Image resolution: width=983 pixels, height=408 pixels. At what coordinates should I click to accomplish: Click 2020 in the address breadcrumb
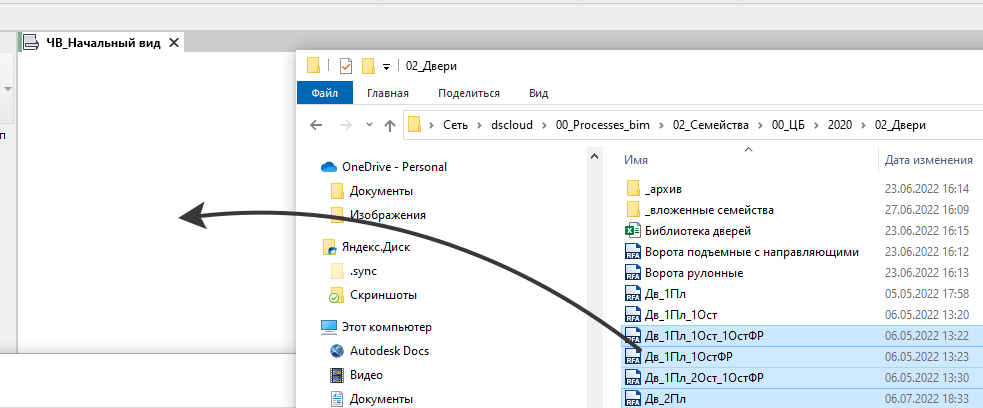[x=839, y=125]
